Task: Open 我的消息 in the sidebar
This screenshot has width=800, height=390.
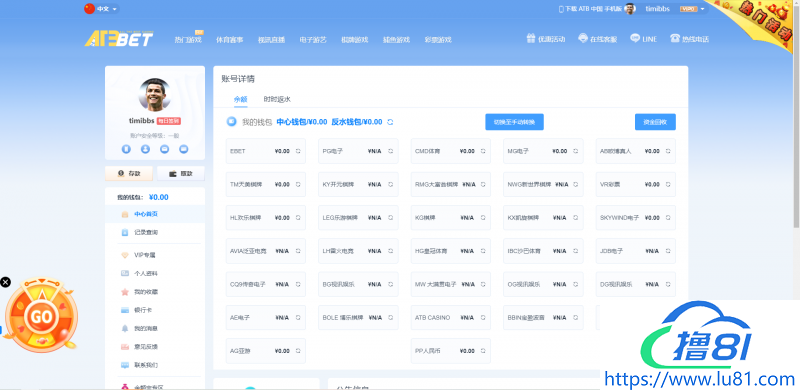Action: click(155, 328)
